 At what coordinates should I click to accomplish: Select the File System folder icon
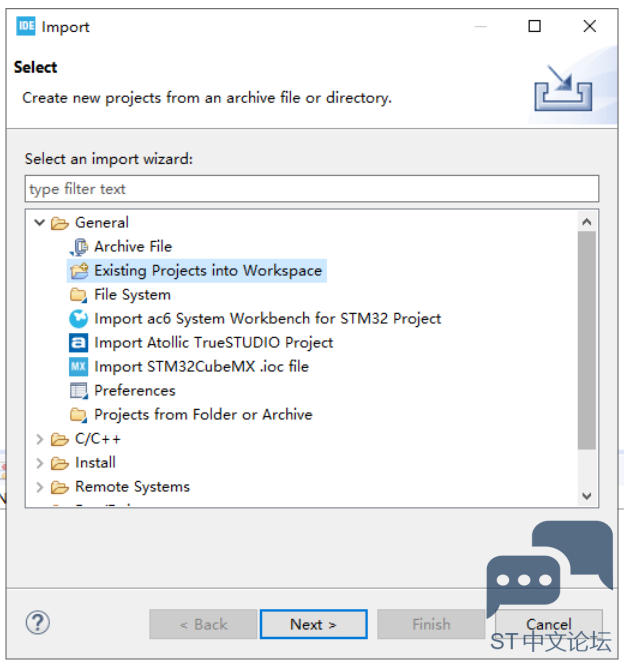tap(78, 295)
